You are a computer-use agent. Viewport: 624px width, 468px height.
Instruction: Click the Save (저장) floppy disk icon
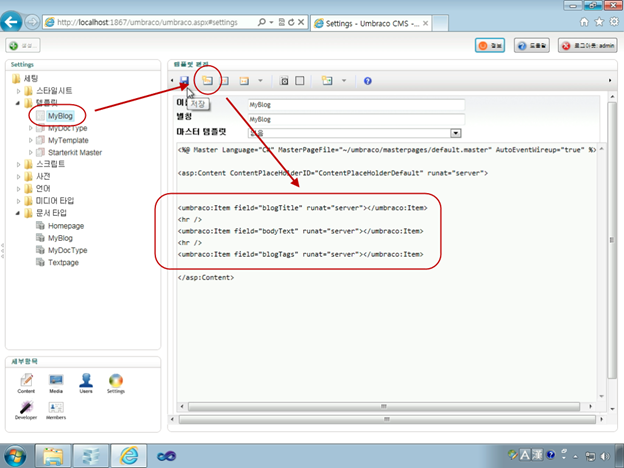[x=184, y=81]
